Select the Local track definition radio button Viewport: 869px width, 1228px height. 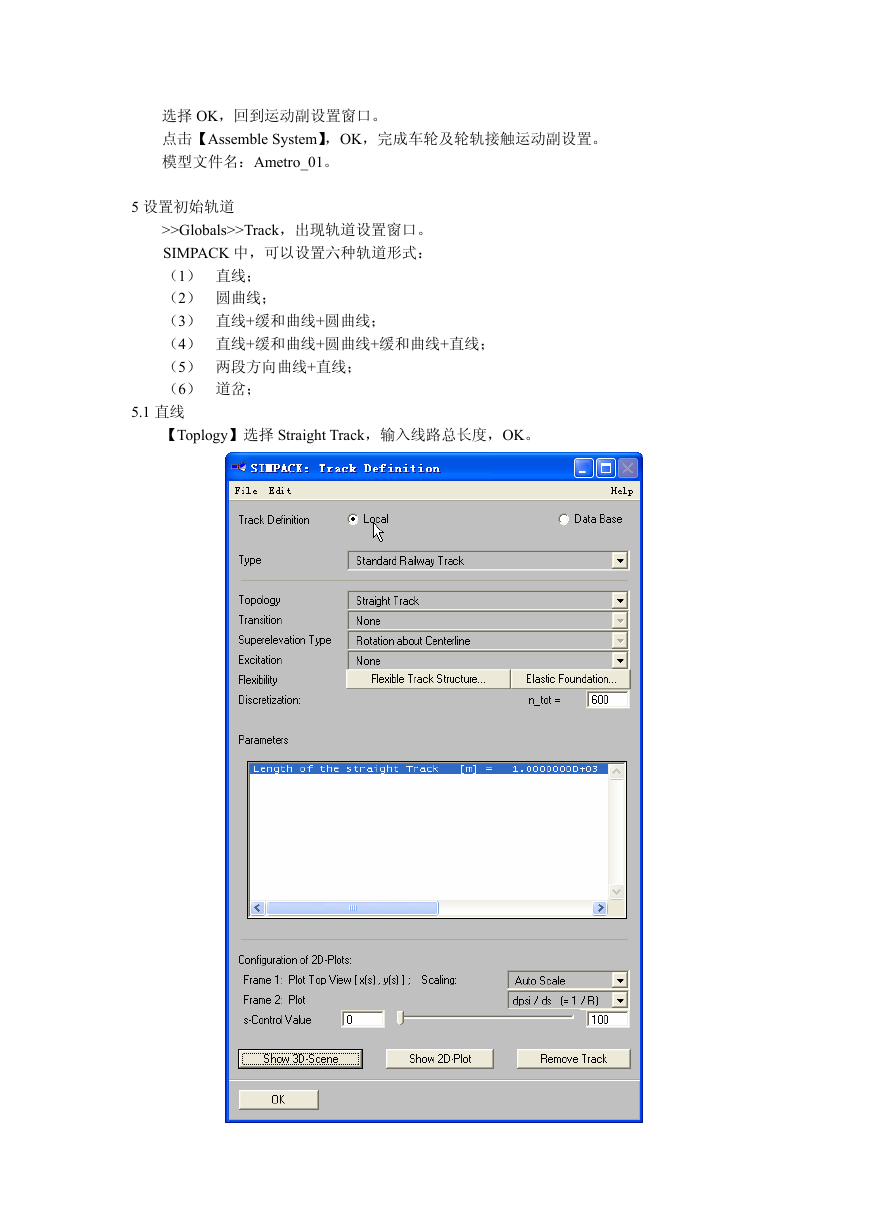(x=353, y=520)
